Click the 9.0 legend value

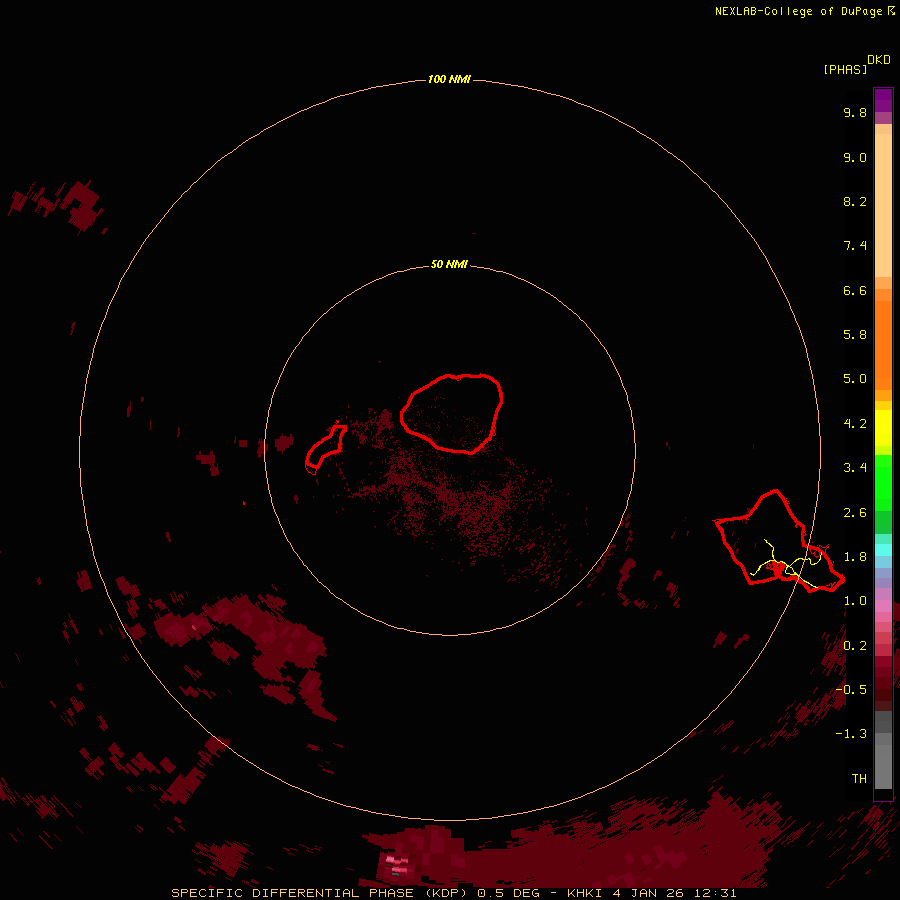[855, 157]
